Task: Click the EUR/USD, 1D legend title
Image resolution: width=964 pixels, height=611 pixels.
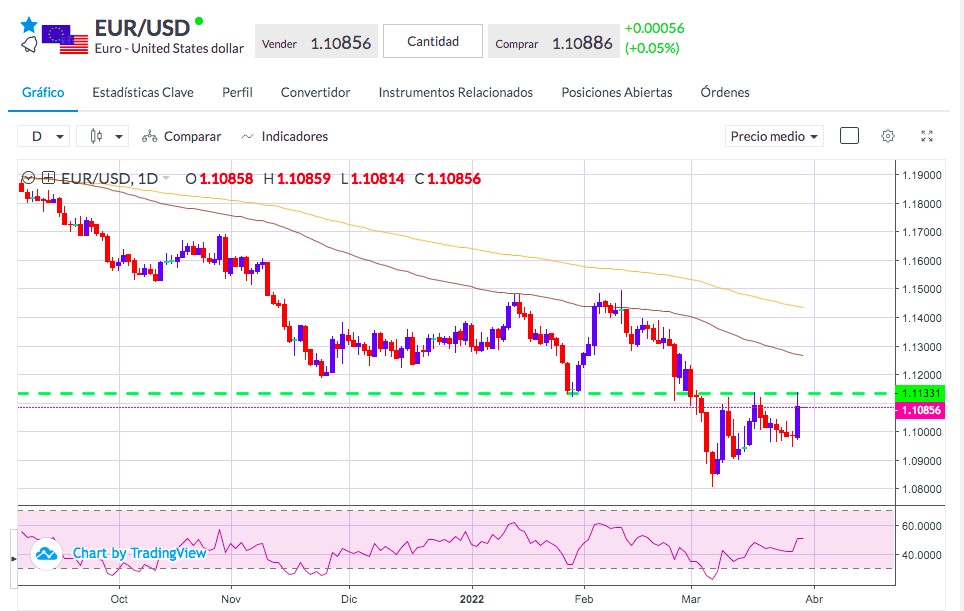Action: 109,178
